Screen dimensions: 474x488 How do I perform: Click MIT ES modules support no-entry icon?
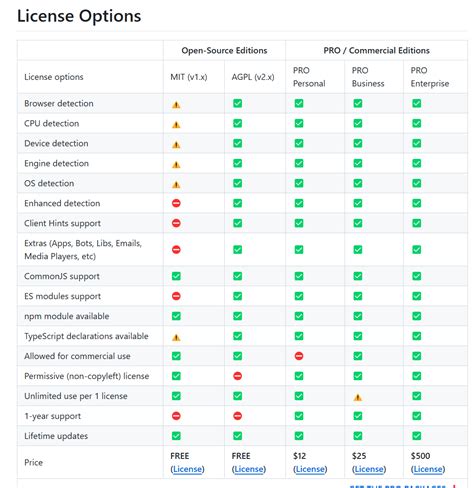point(176,296)
